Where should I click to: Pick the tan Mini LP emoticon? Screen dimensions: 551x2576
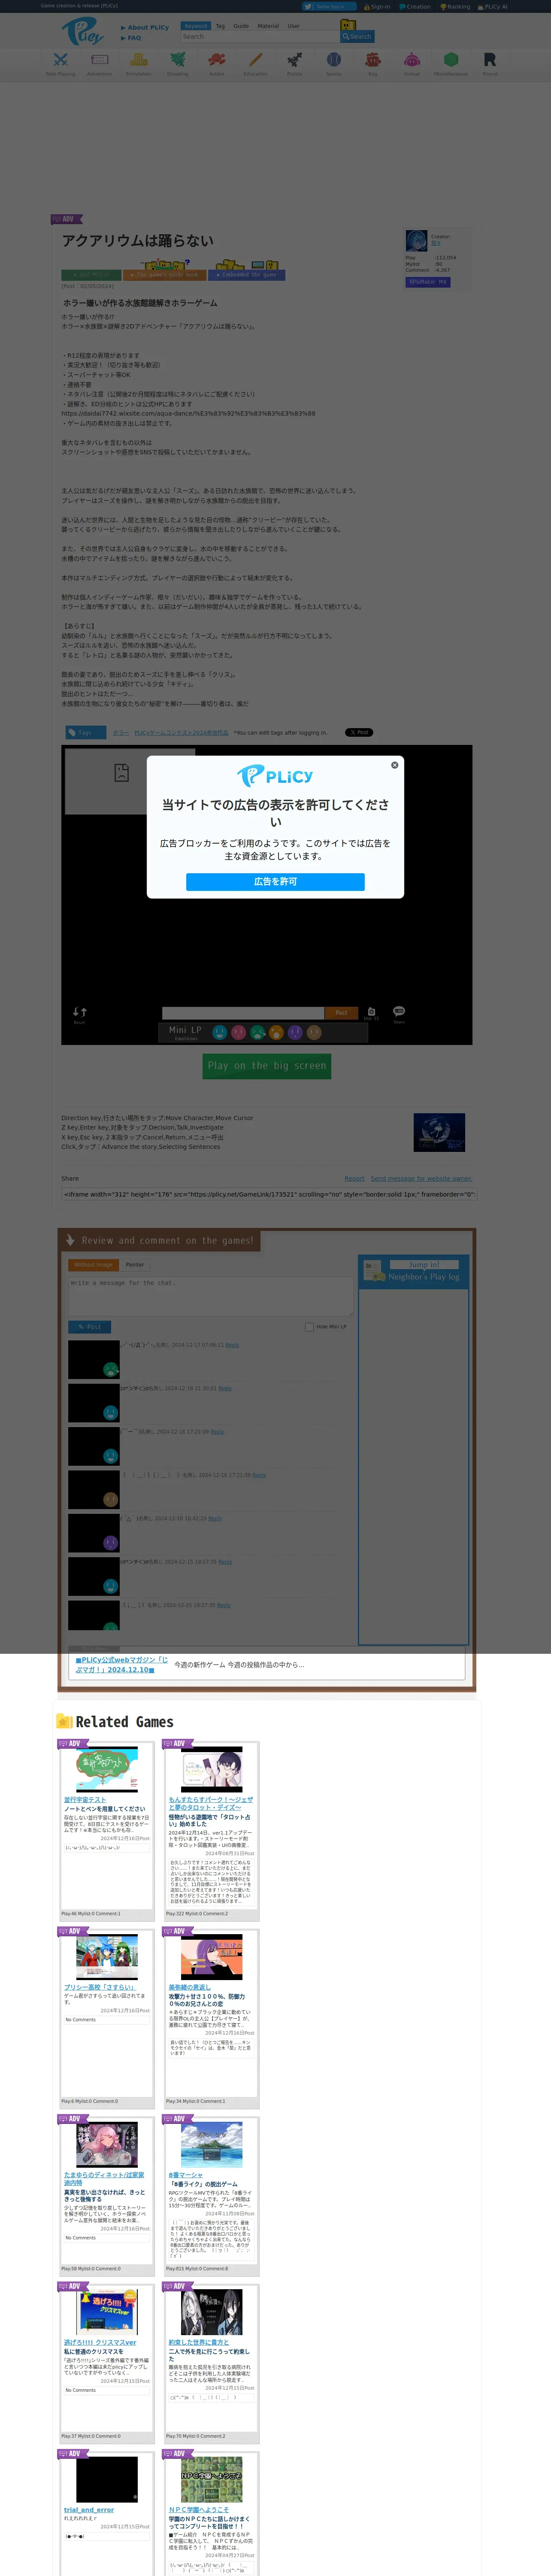coord(314,1032)
